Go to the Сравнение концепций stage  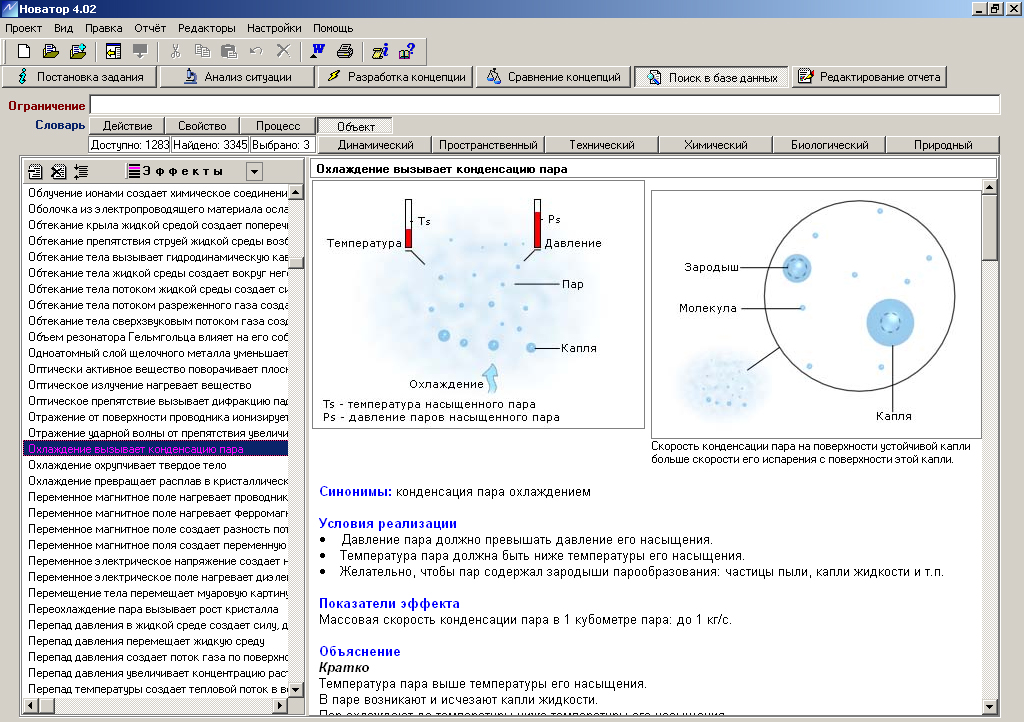(554, 77)
